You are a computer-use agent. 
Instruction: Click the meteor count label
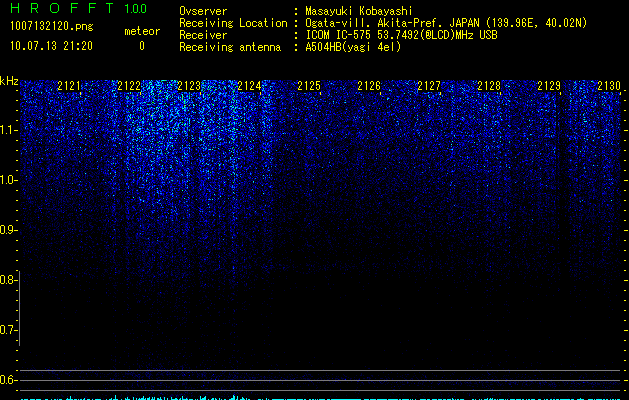click(142, 31)
